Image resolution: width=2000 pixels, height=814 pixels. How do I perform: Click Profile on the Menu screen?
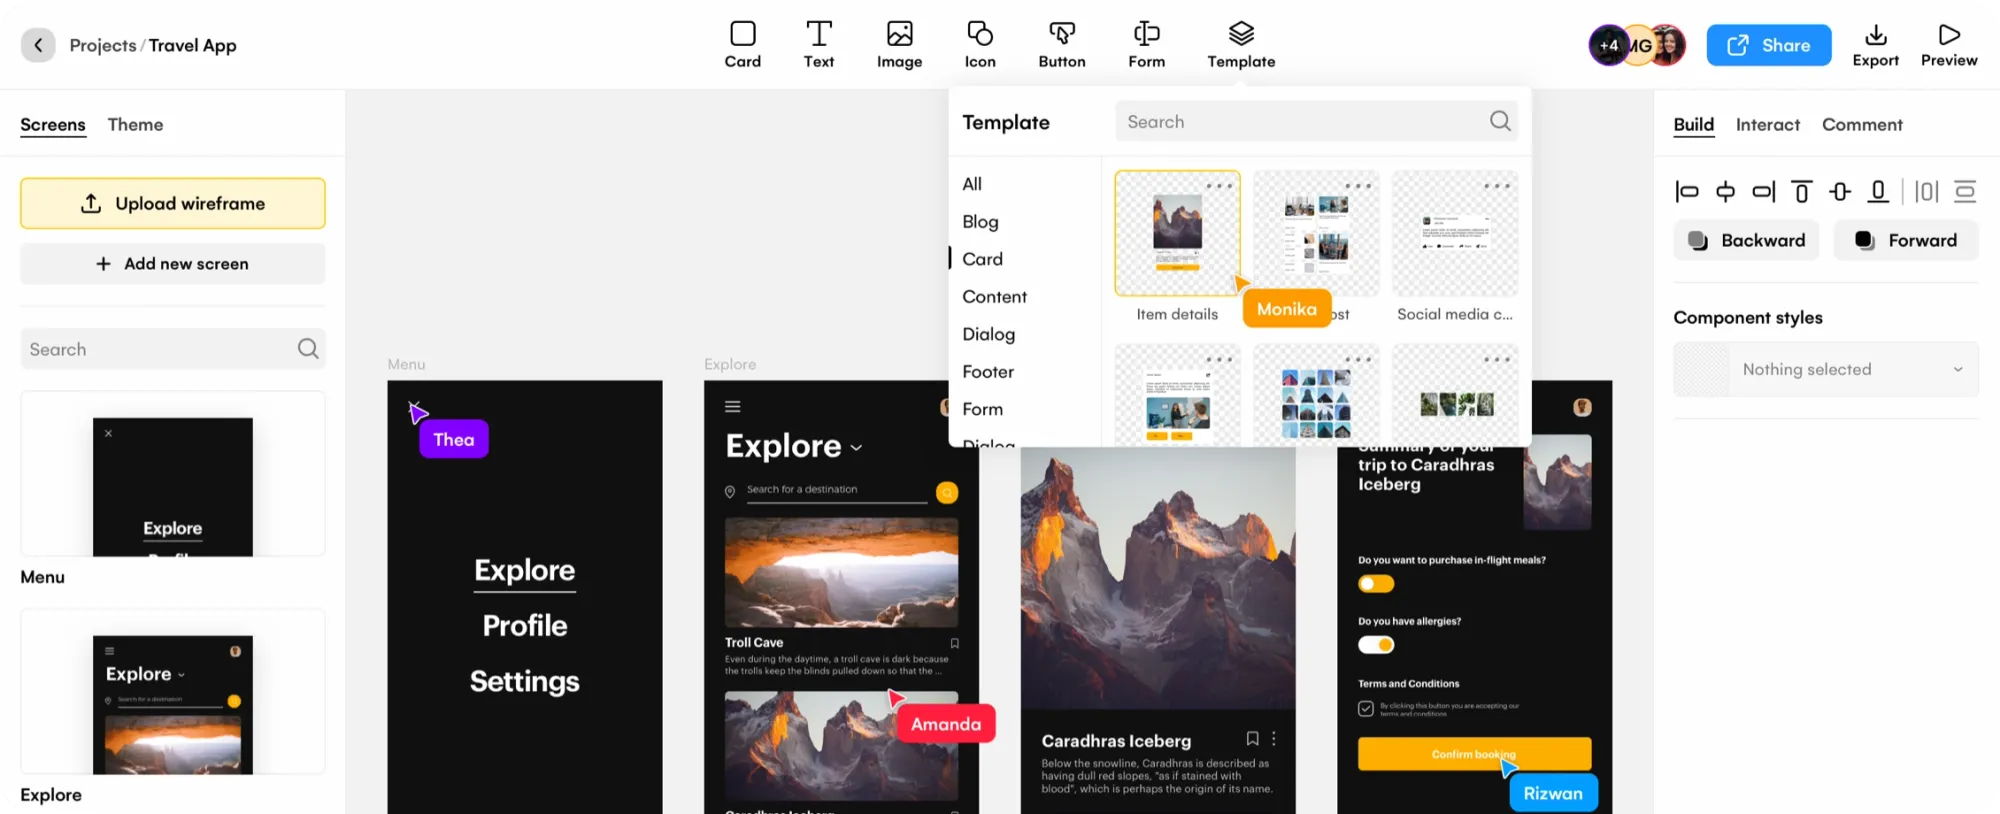click(525, 625)
